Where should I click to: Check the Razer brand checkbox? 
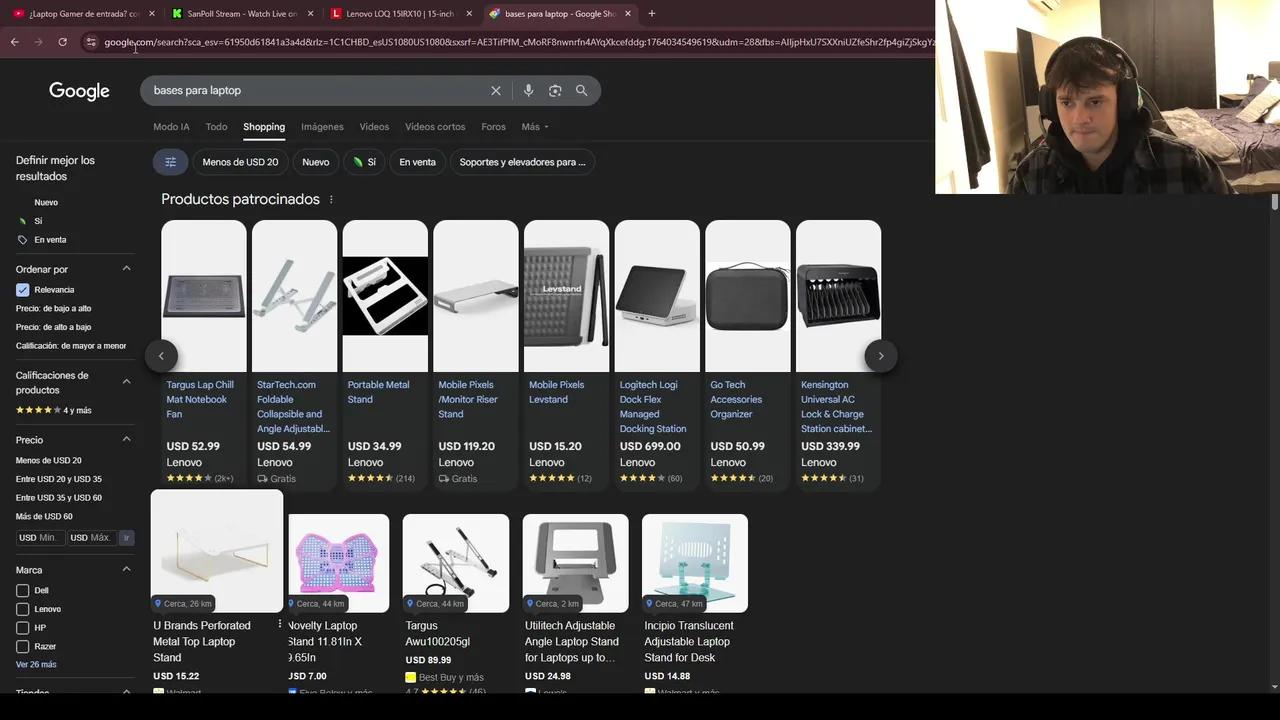22,647
